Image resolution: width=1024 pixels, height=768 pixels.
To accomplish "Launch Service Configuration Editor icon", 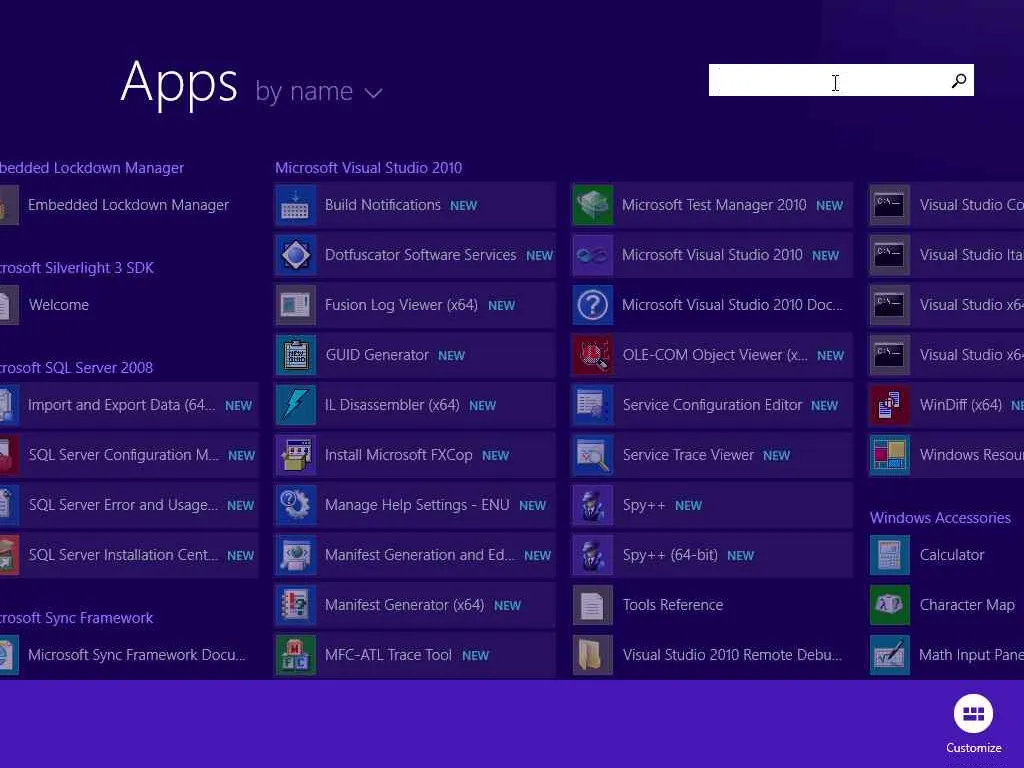I will coord(593,405).
